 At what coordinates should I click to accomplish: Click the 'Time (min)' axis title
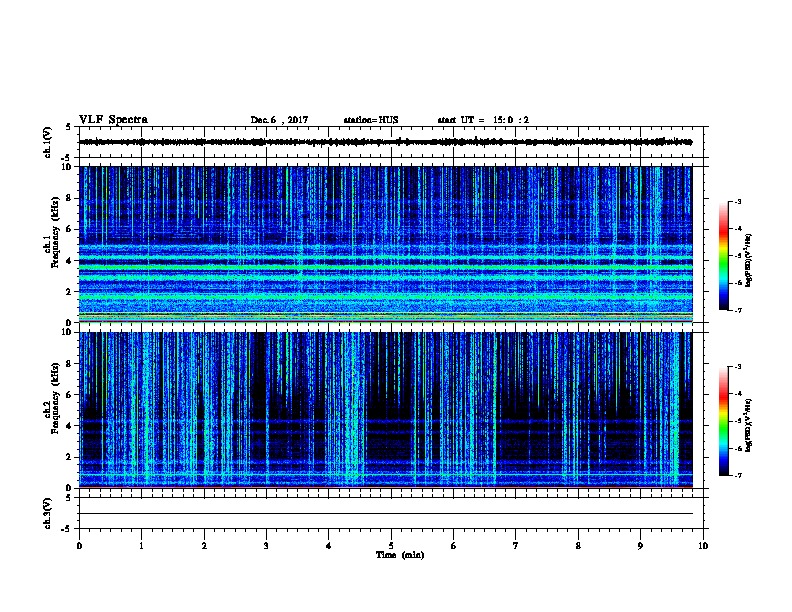[x=400, y=555]
